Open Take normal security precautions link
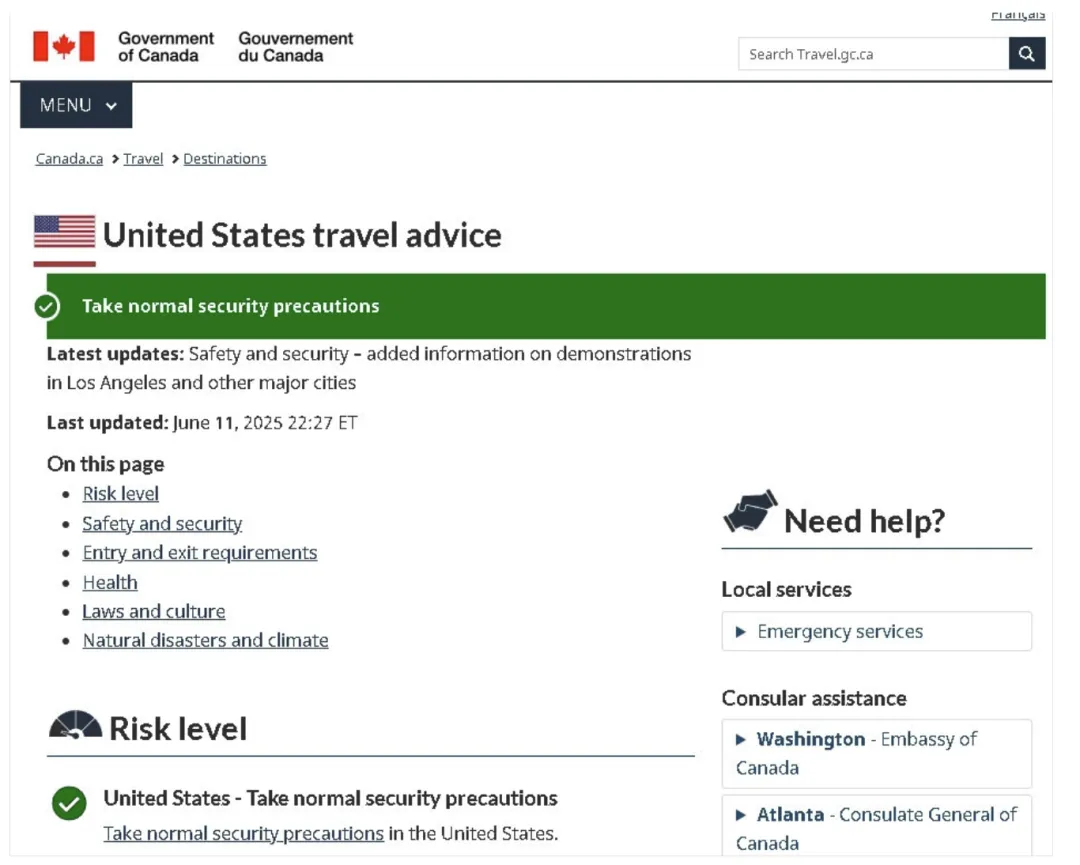The height and width of the screenshot is (865, 1080). point(243,833)
